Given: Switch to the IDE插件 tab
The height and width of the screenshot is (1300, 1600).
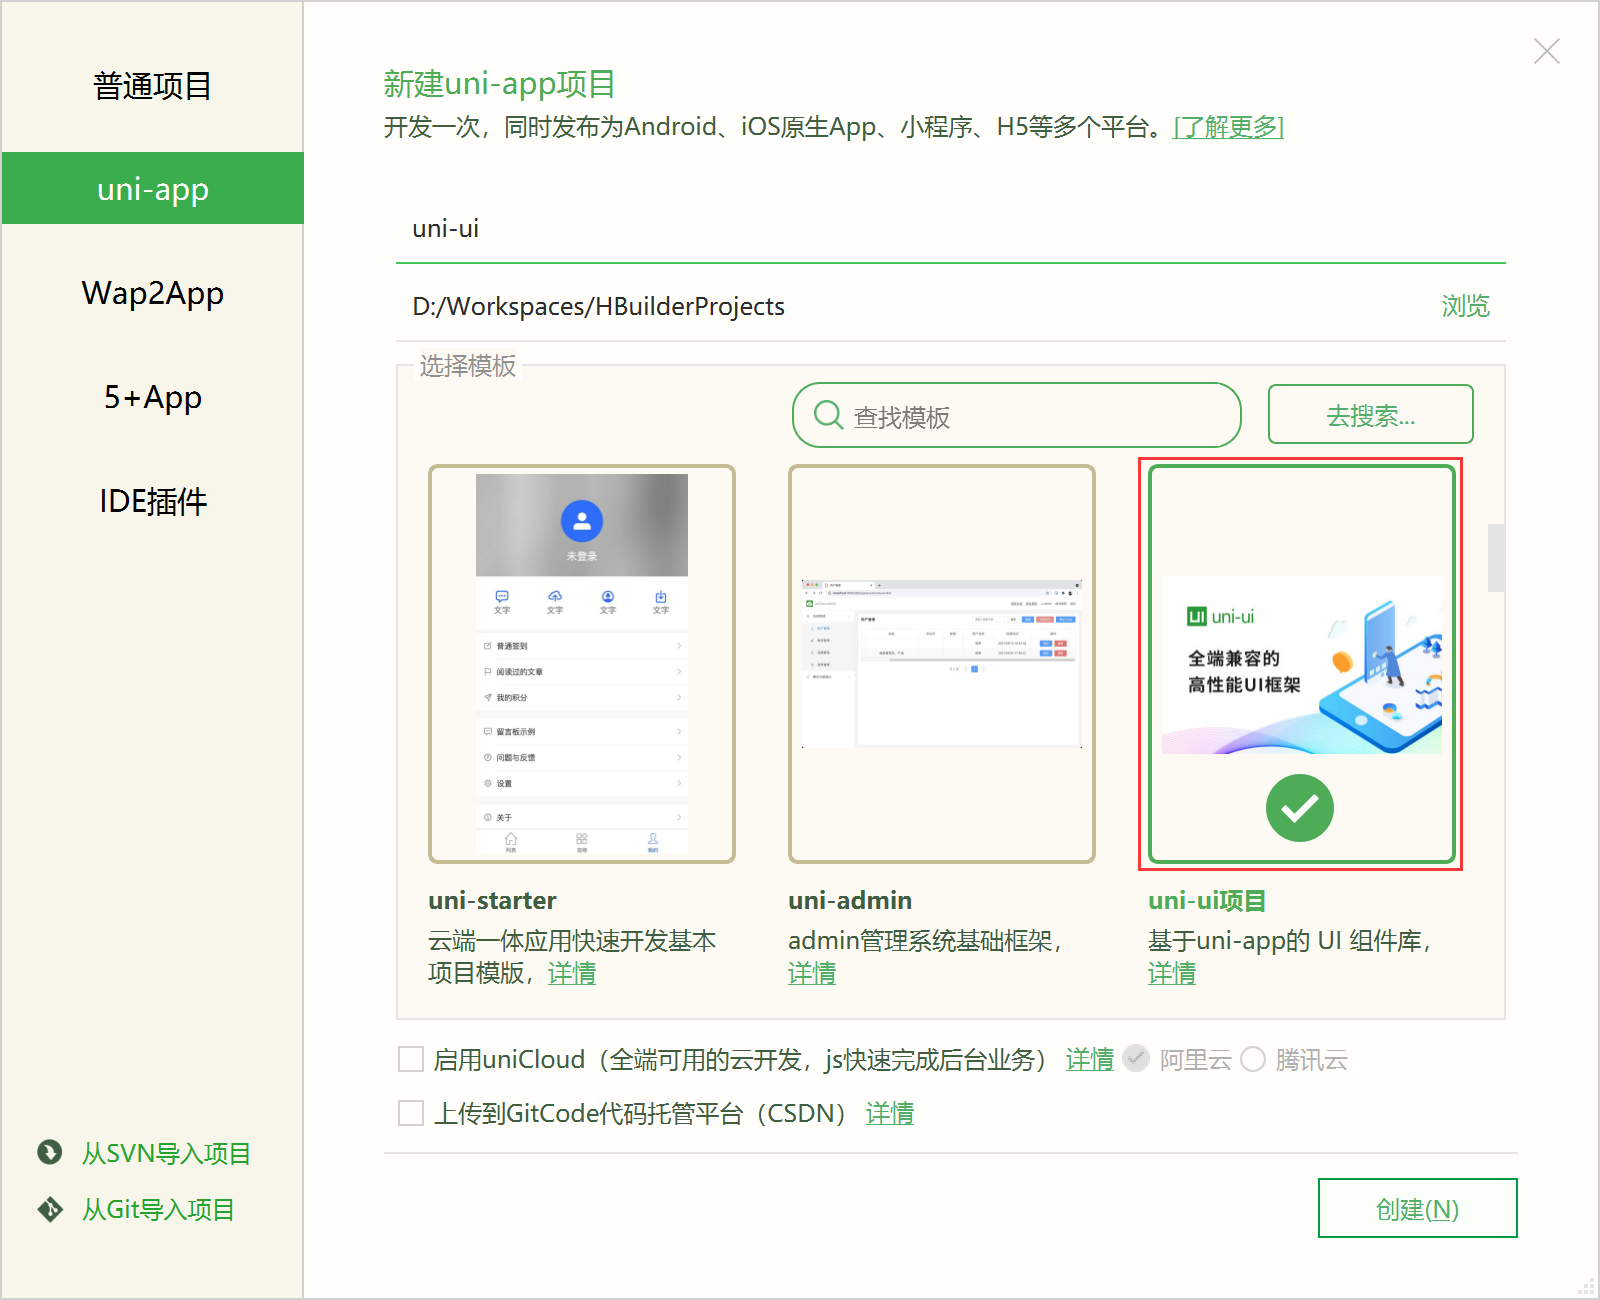Looking at the screenshot, I should coord(152,501).
